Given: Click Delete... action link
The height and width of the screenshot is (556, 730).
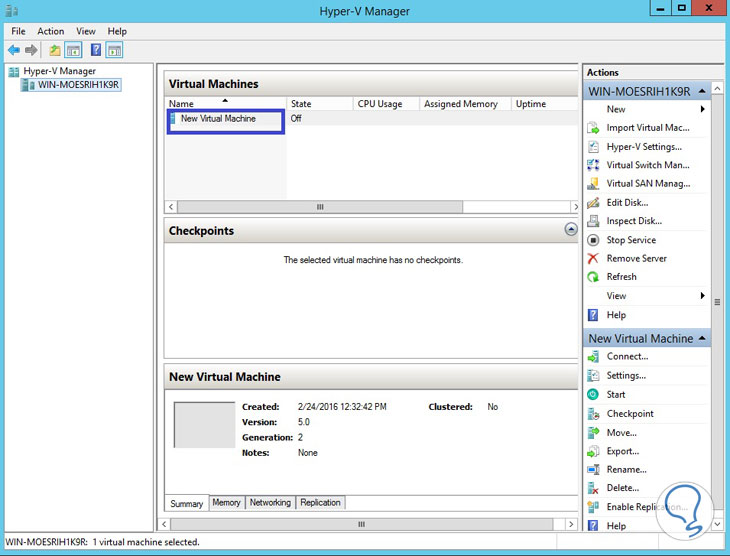Looking at the screenshot, I should click(x=622, y=488).
